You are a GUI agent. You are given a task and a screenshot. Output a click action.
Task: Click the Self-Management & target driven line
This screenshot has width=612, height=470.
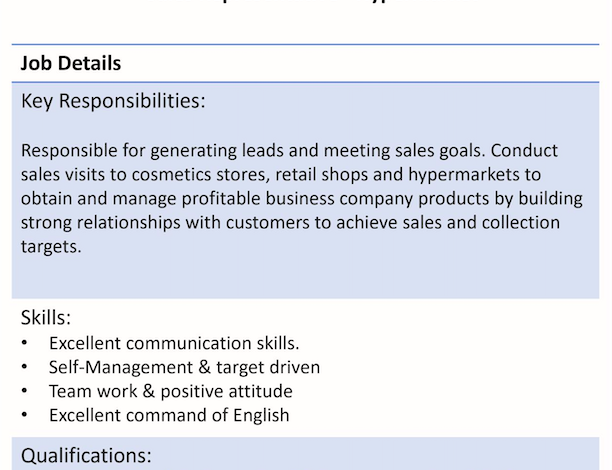[x=184, y=367]
